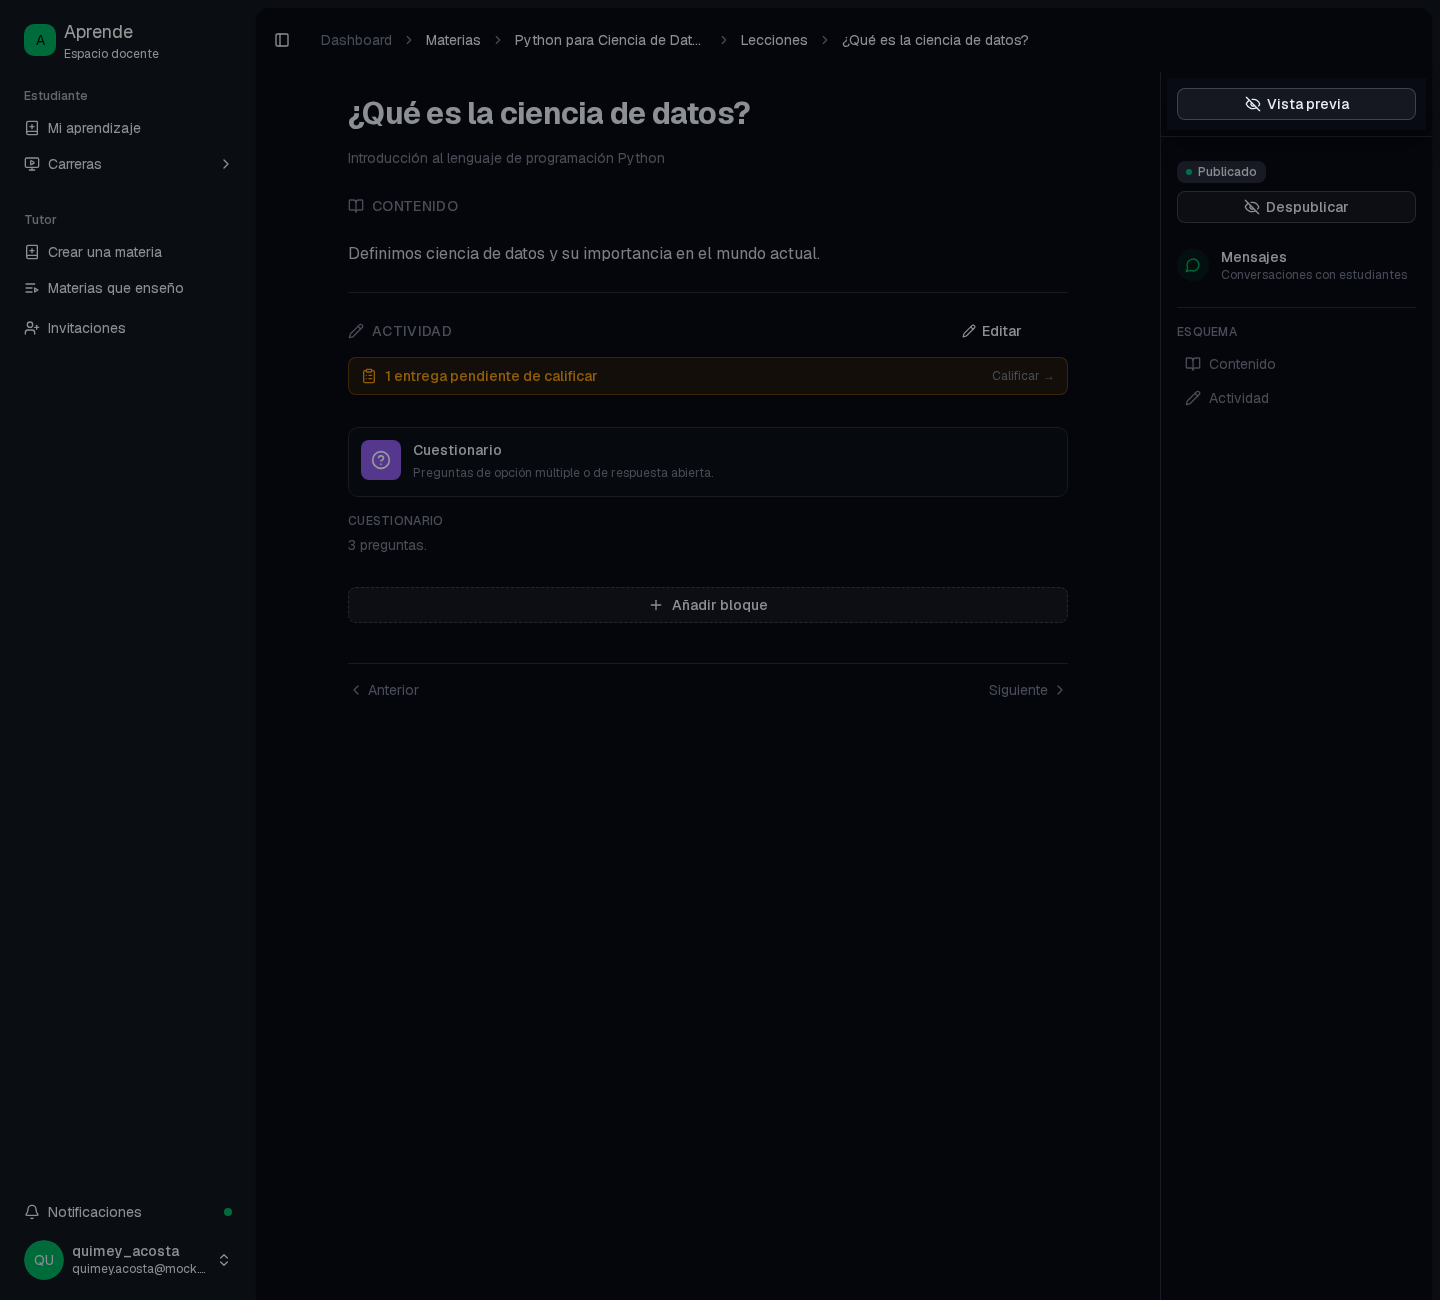Open Lecciones breadcrumb
1440x1300 pixels.
(x=774, y=40)
